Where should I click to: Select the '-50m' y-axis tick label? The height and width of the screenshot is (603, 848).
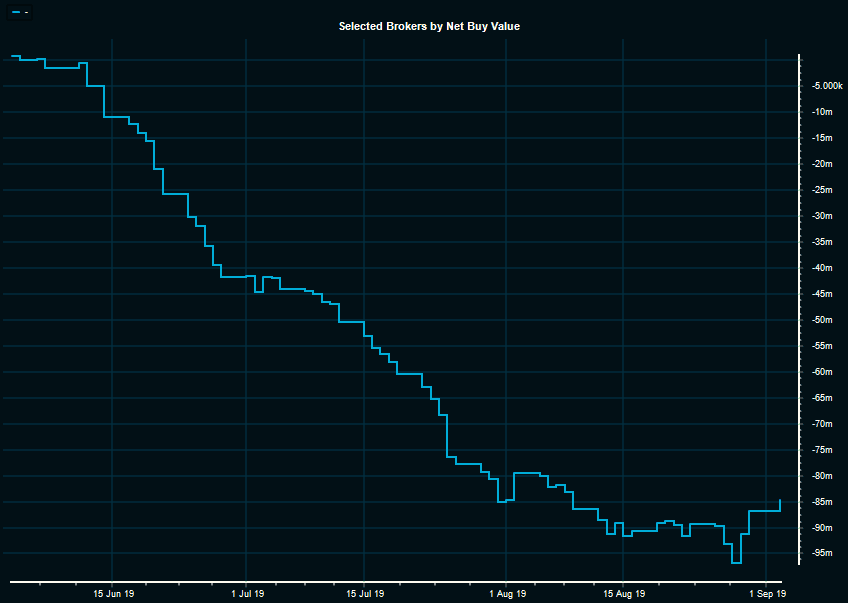[822, 320]
